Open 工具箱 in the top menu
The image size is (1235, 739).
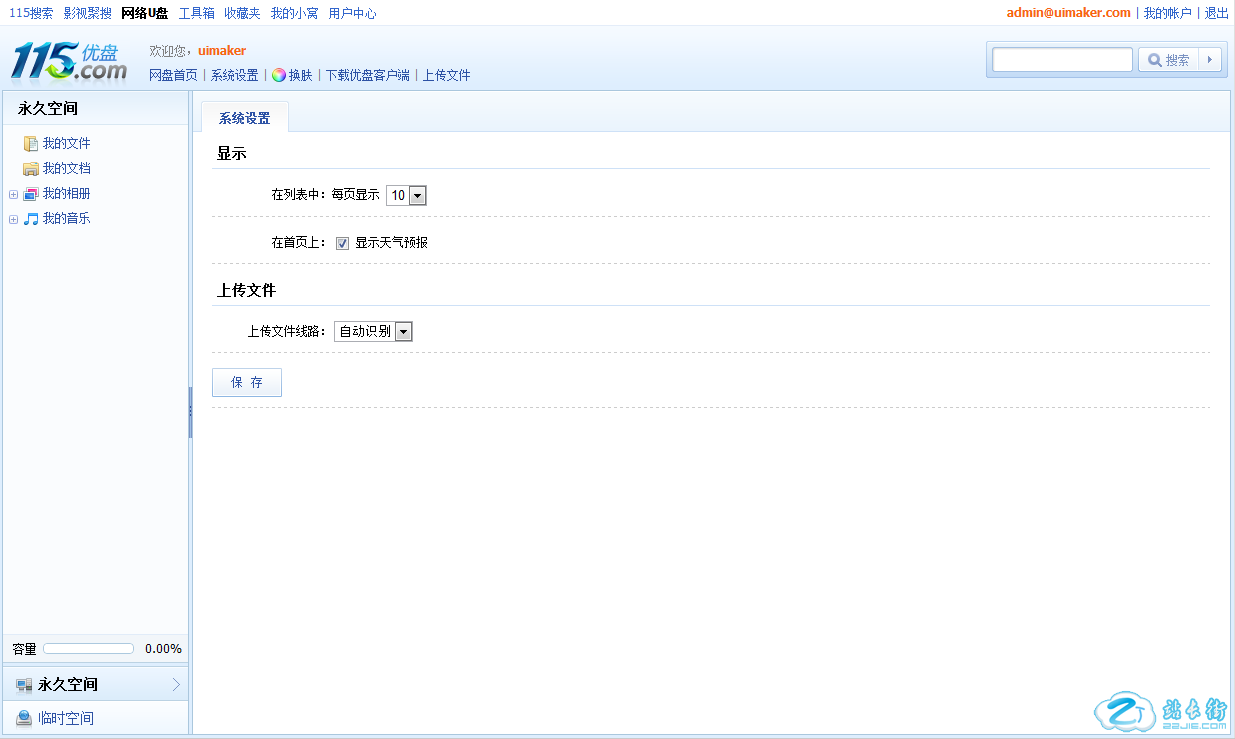coord(196,13)
